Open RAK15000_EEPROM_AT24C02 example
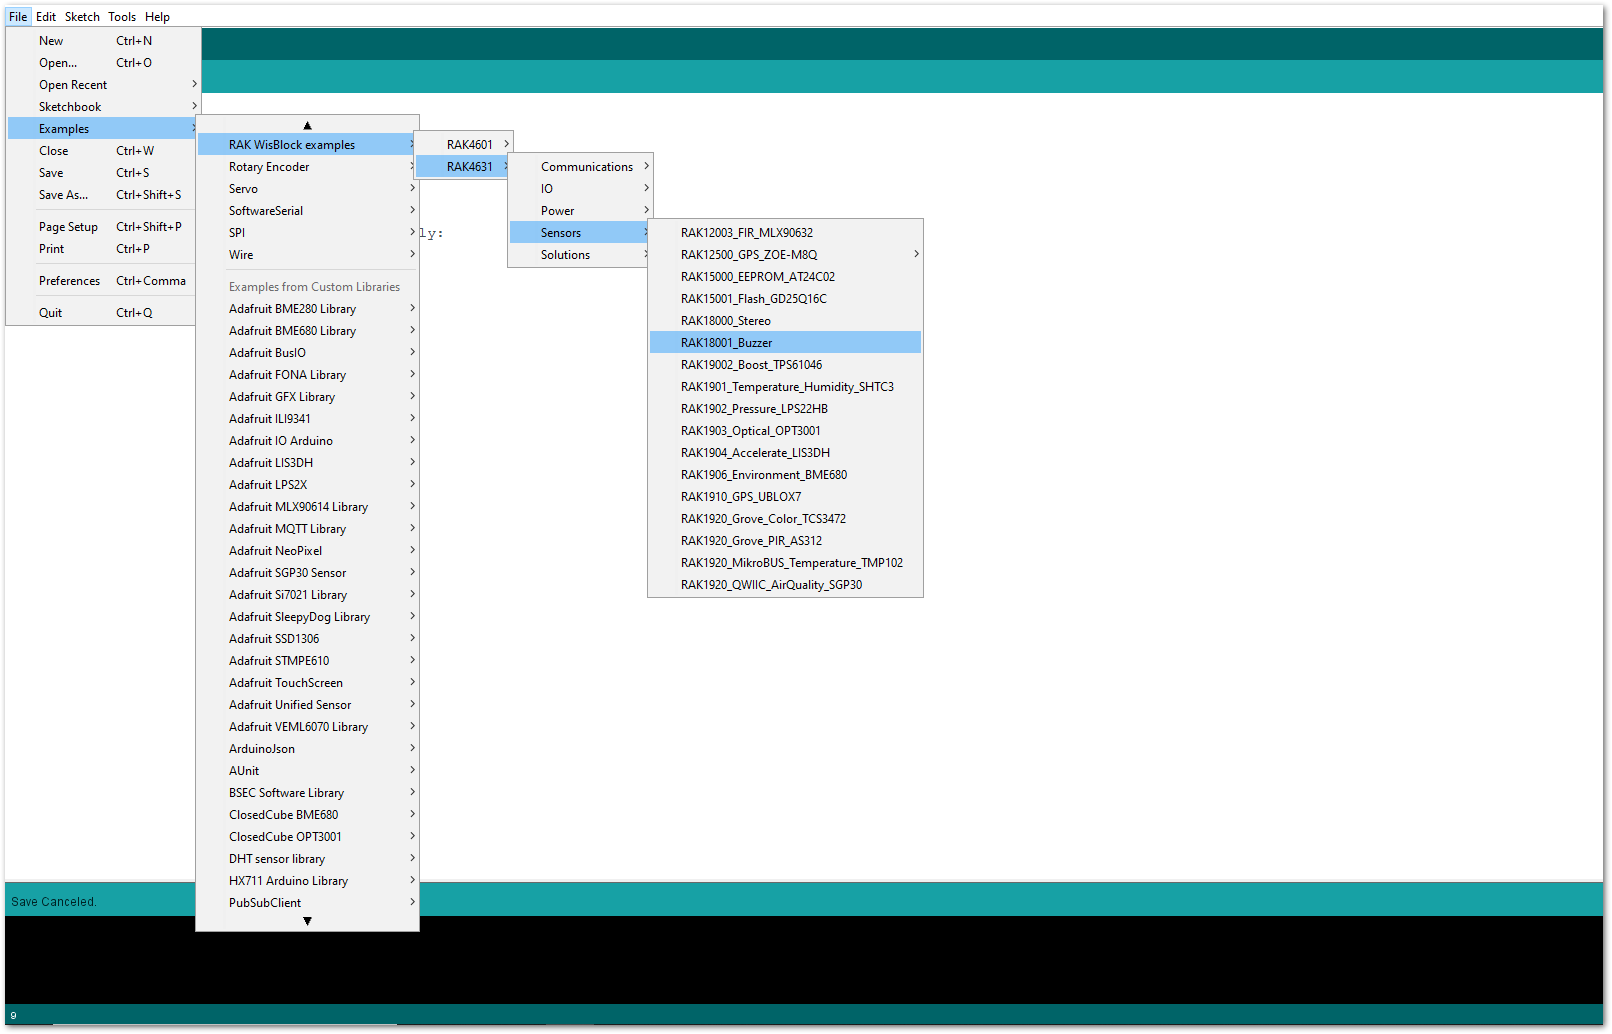 (x=785, y=277)
